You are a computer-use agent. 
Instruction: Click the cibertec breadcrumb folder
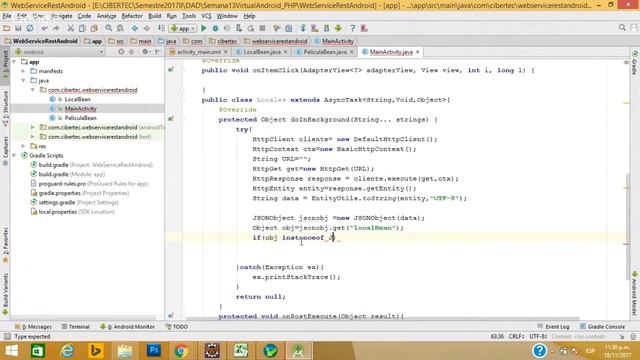pos(223,41)
